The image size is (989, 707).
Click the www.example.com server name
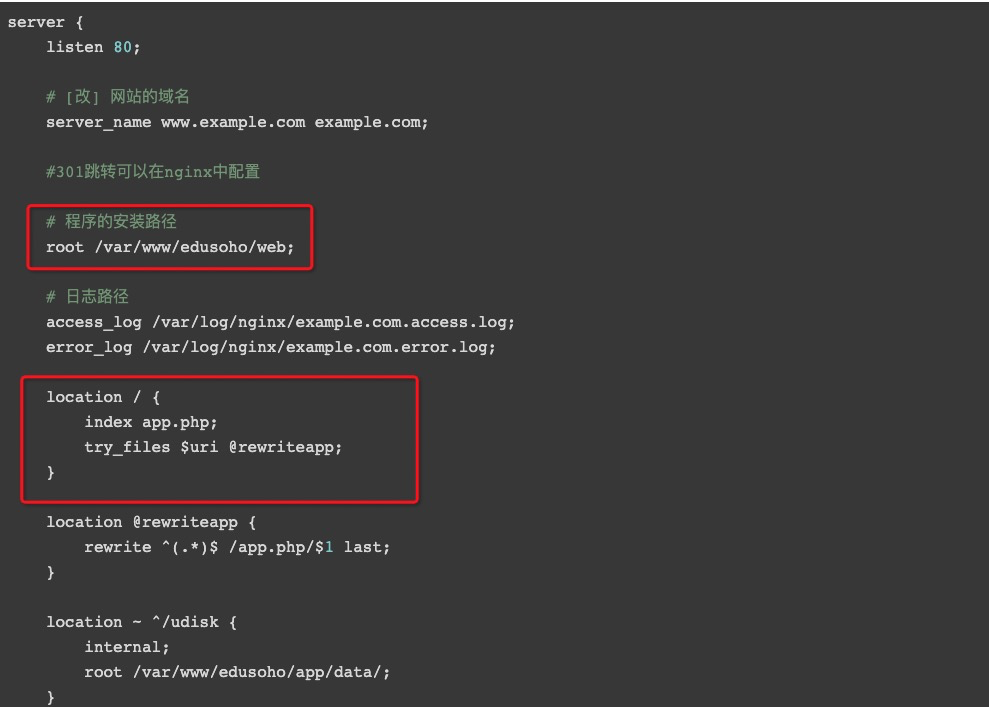point(233,122)
